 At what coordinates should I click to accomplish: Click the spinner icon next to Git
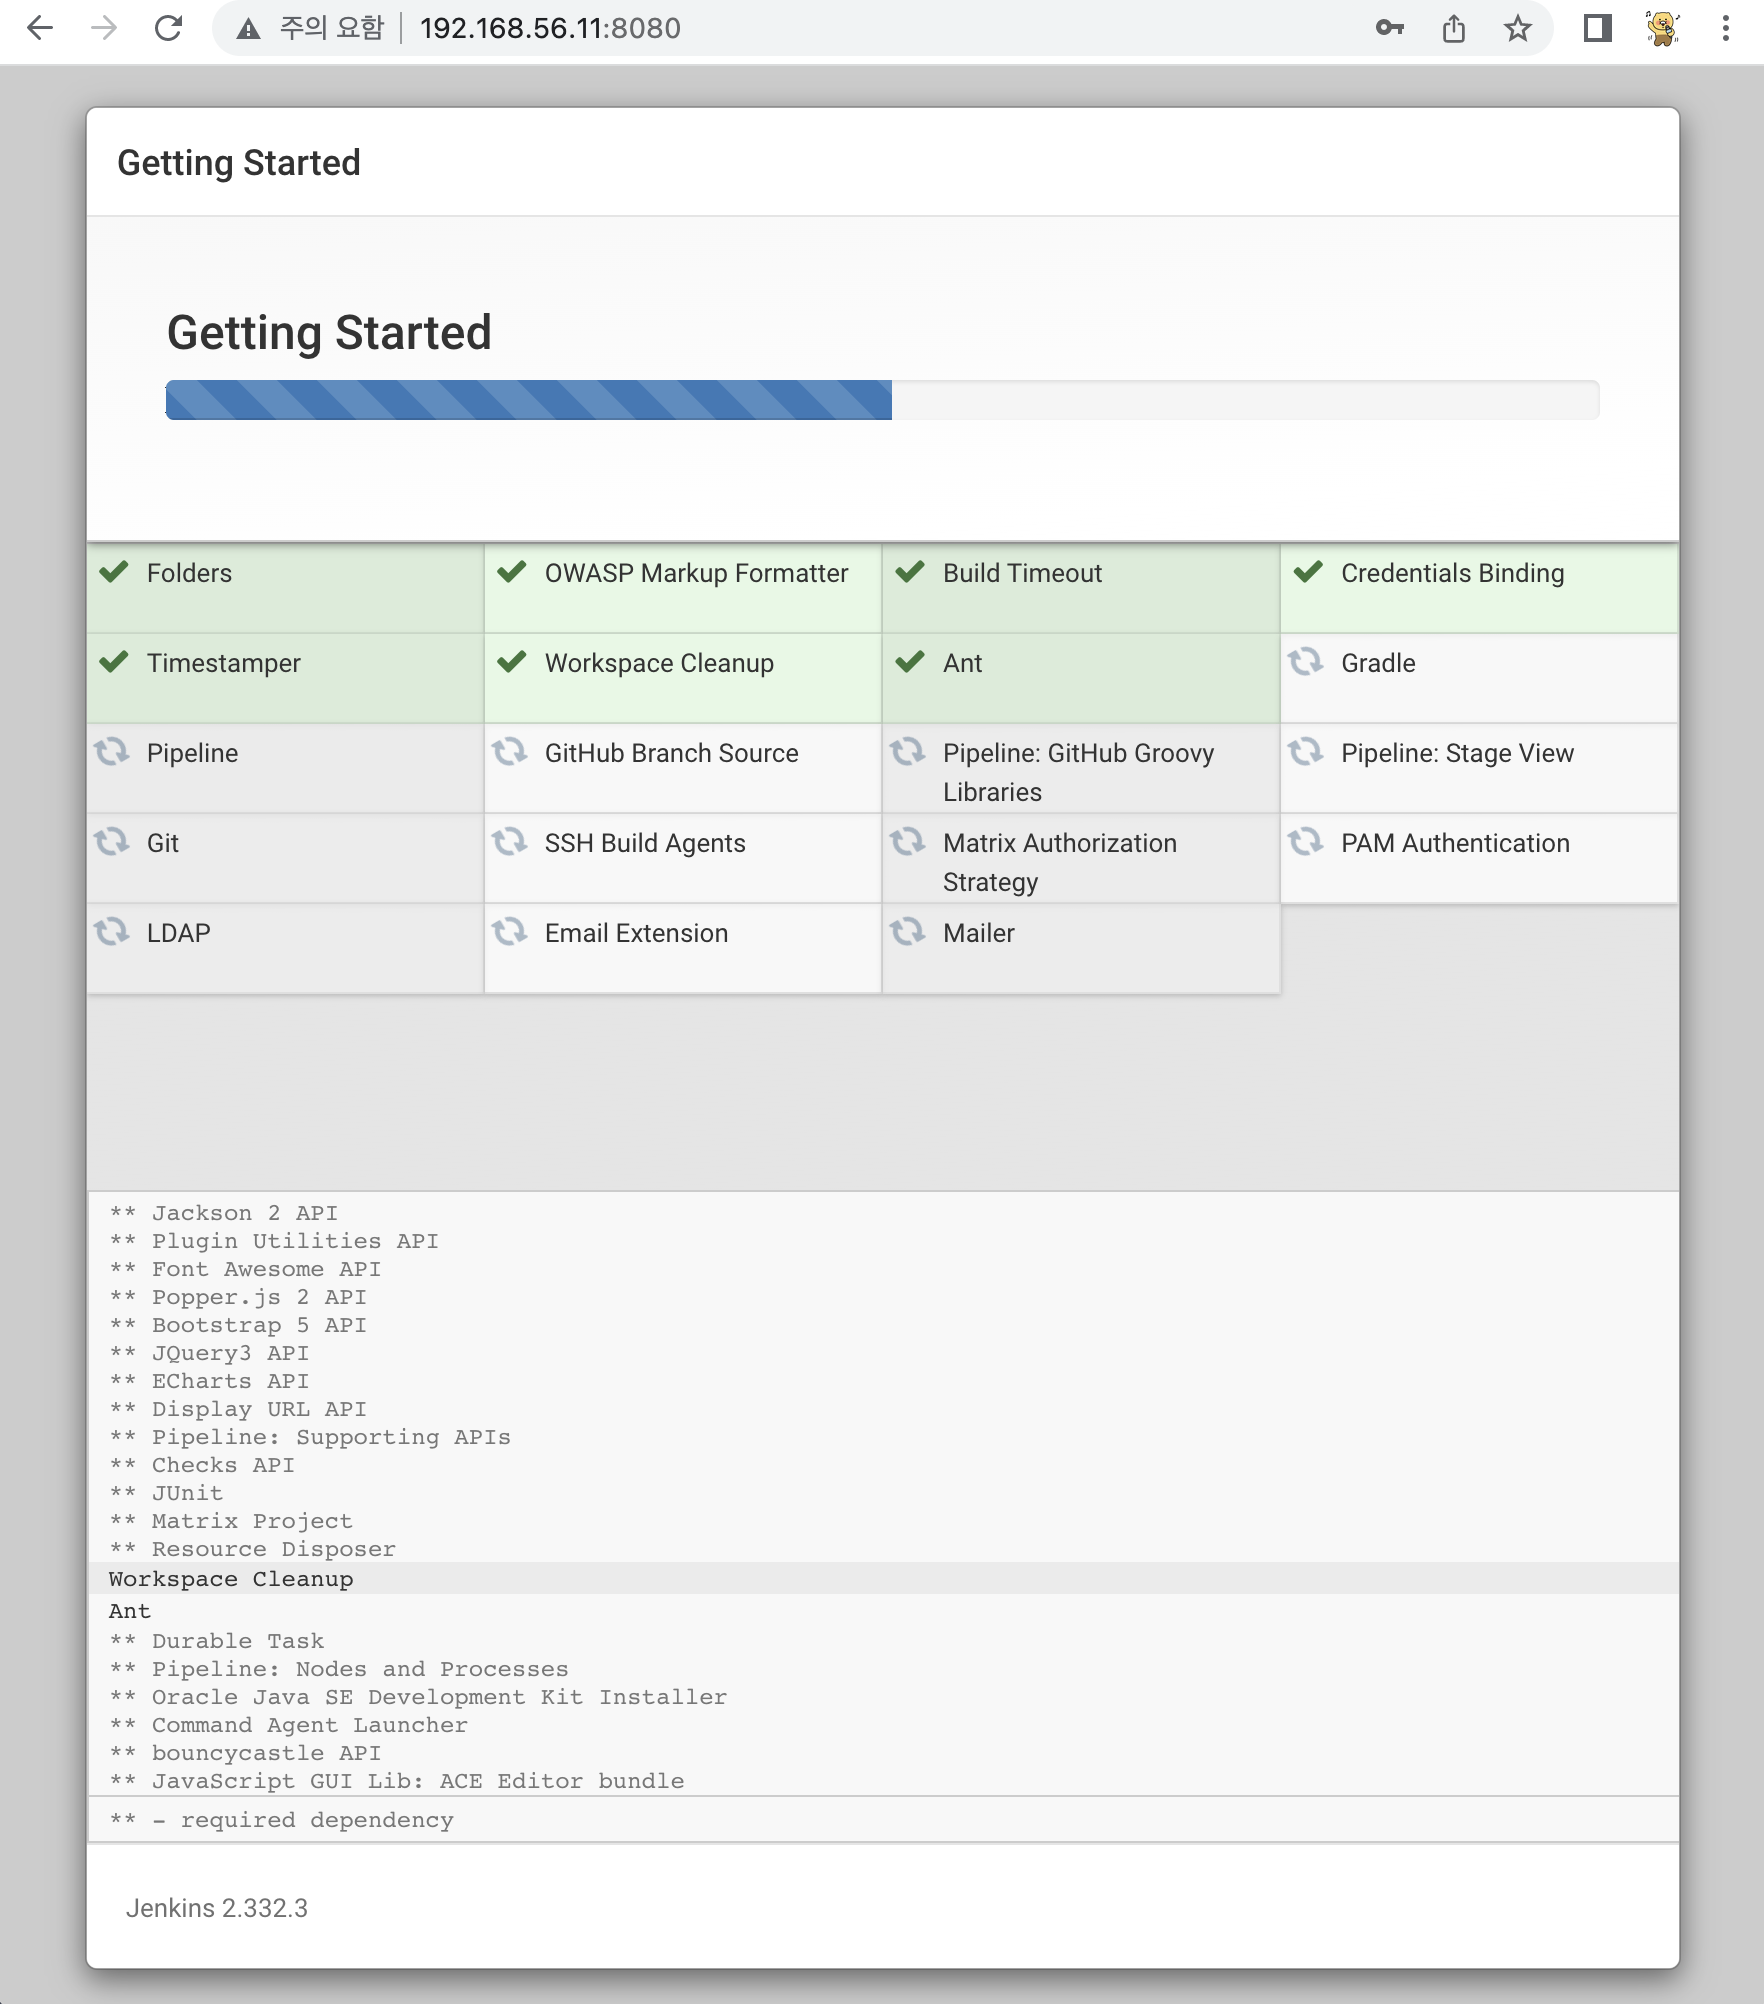pyautogui.click(x=112, y=841)
